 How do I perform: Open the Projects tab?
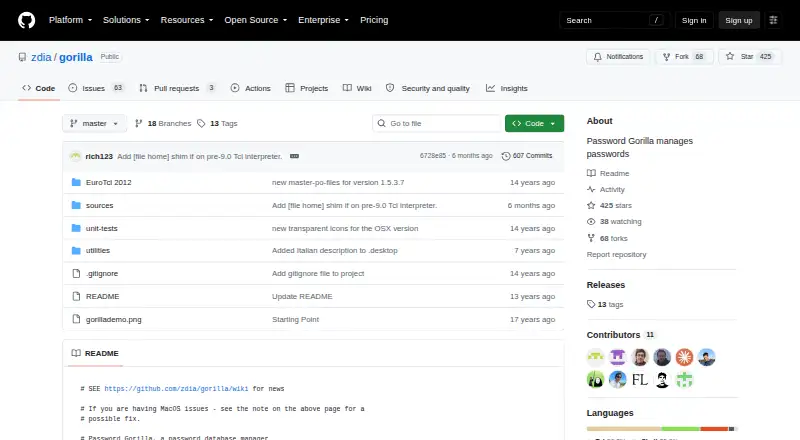pos(307,88)
